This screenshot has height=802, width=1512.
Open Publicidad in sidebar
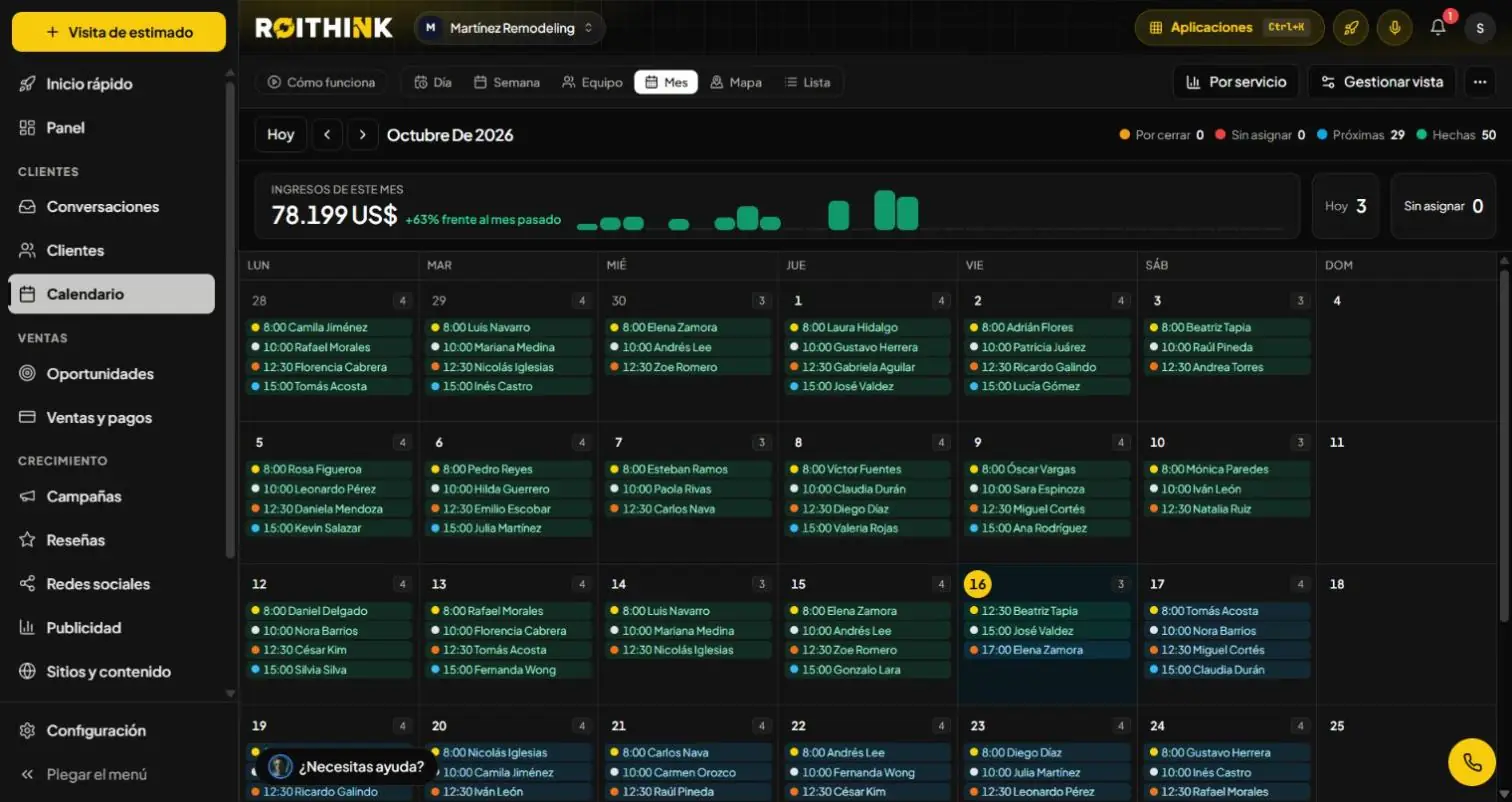click(112, 628)
